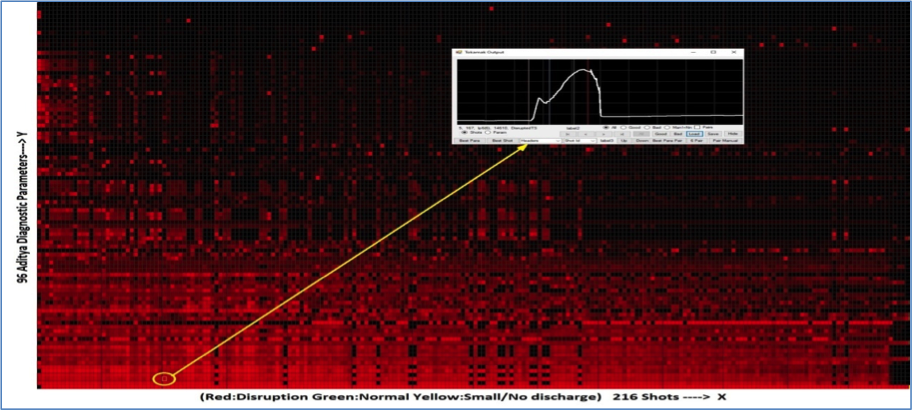Click the Tokamak Output title bar
Image resolution: width=912 pixels, height=410 pixels.
598,52
